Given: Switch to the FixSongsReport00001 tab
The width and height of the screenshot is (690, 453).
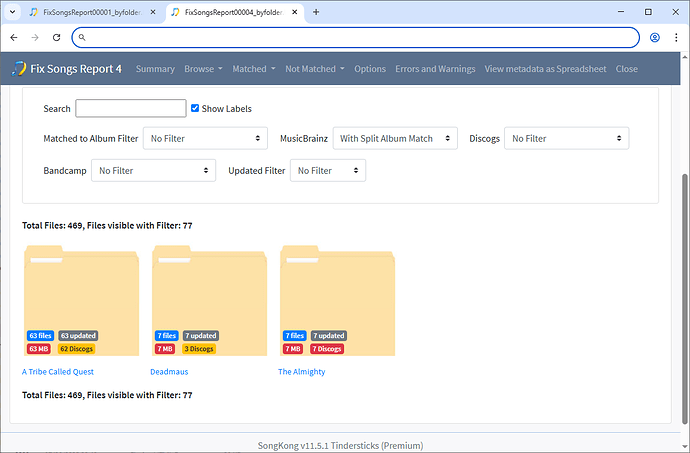Looking at the screenshot, I should click(x=92, y=12).
